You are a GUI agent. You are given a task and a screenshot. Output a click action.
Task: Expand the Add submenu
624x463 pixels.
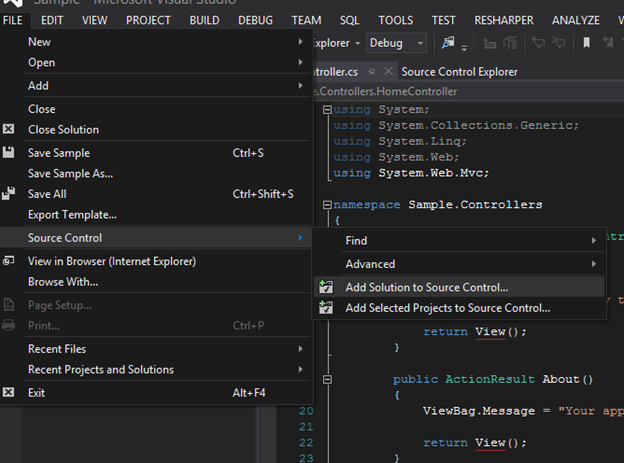(x=300, y=85)
